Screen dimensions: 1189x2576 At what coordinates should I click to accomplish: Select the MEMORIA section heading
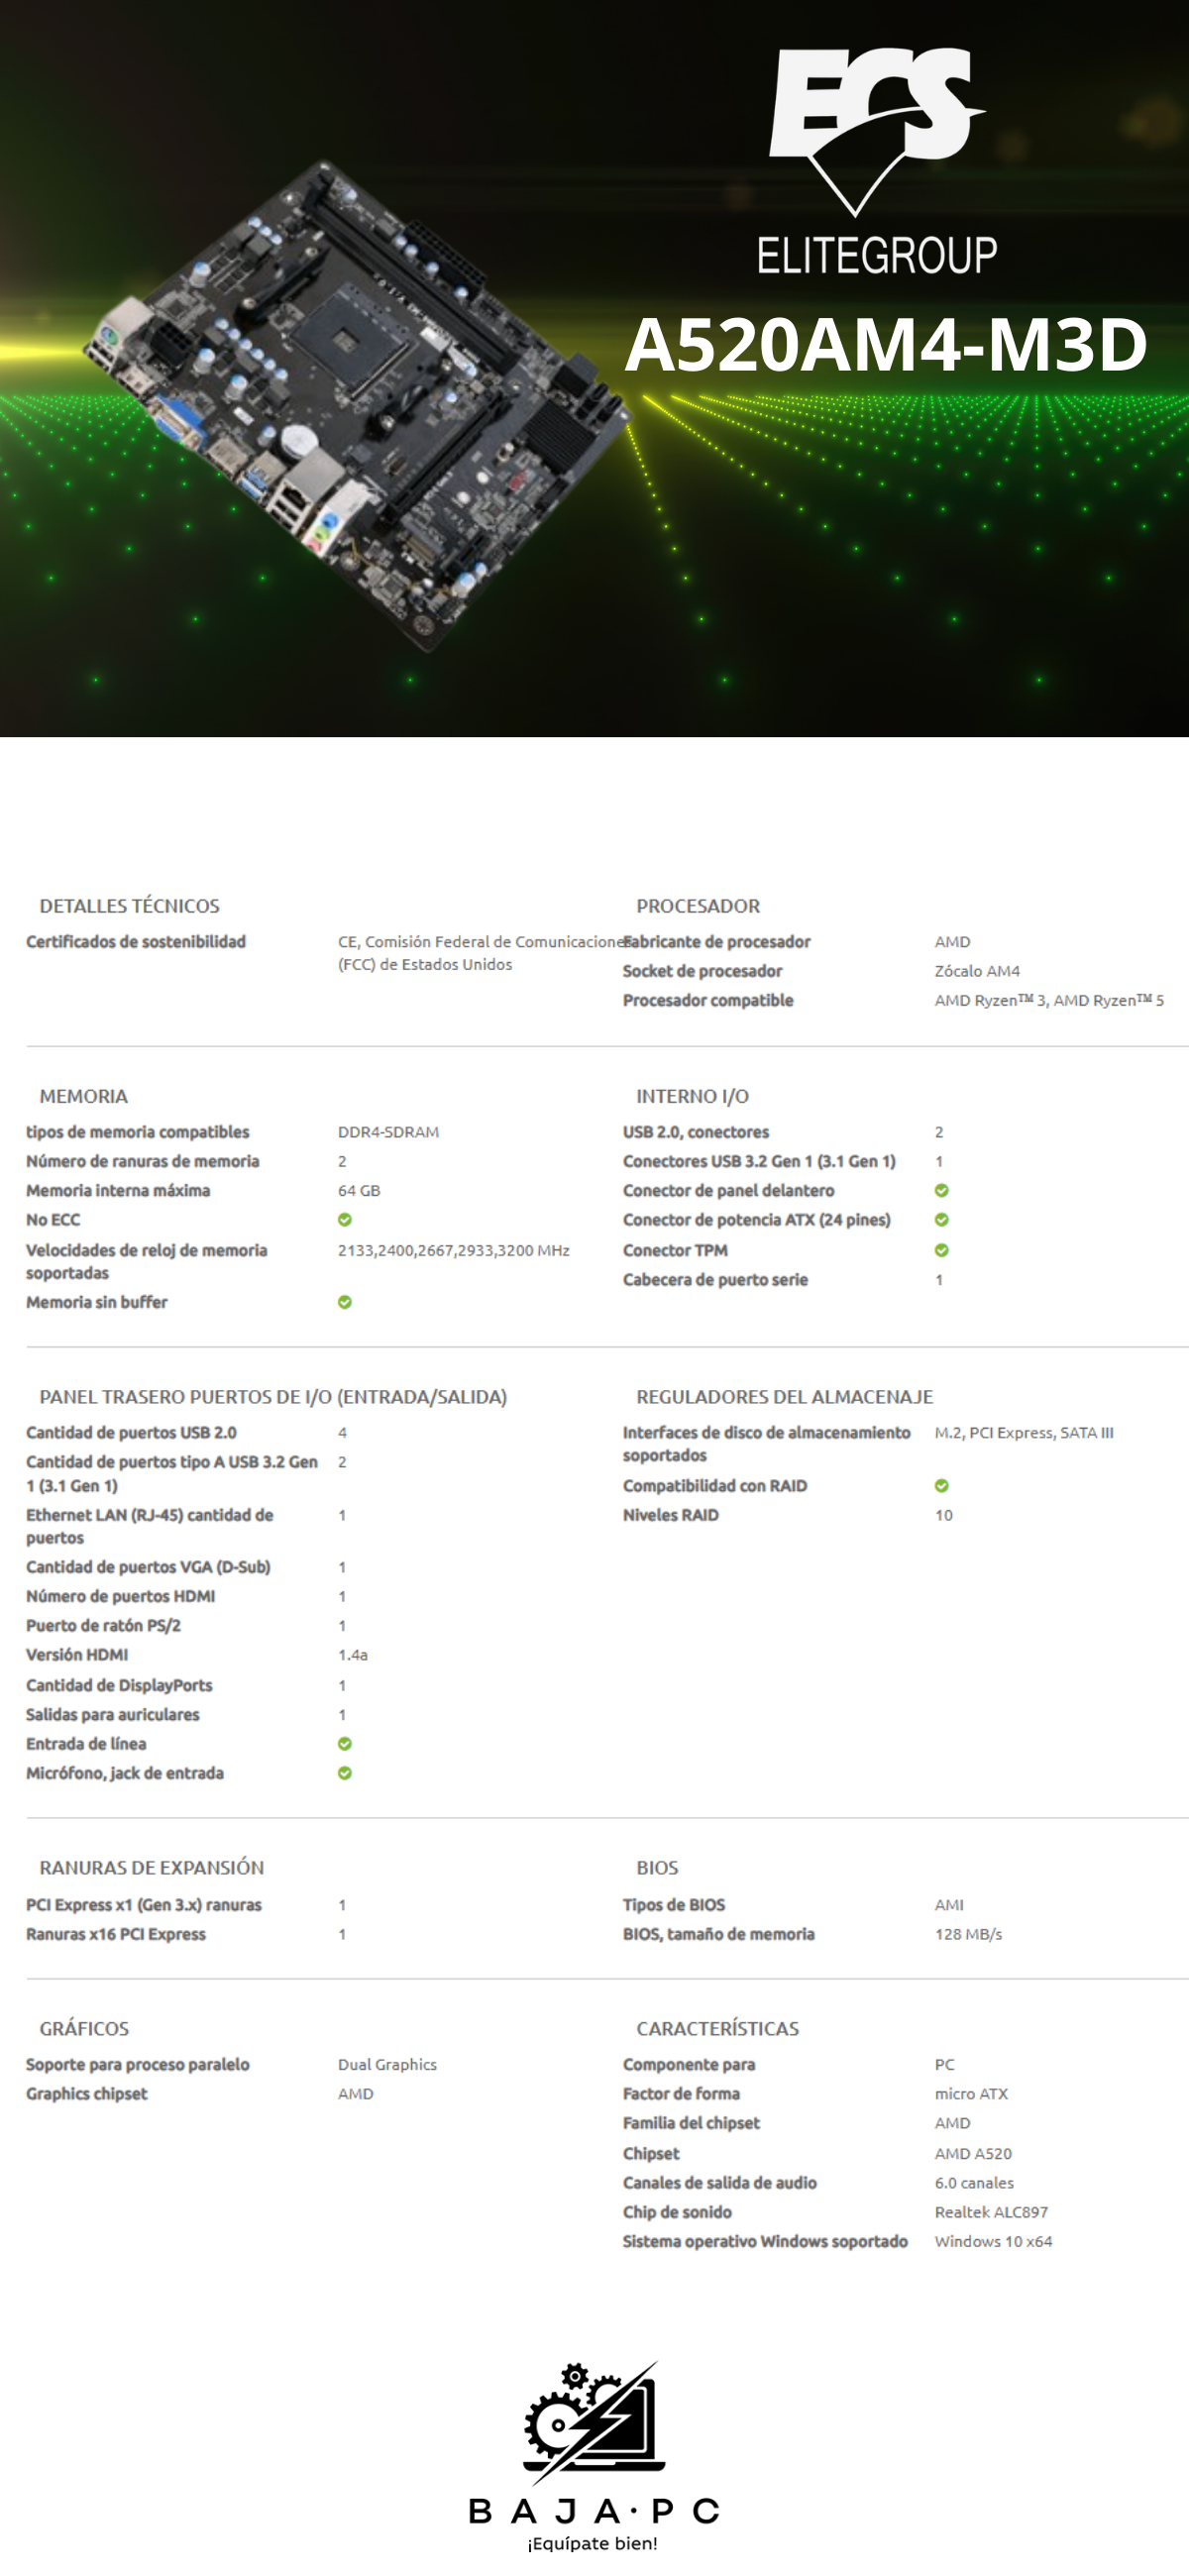click(84, 1096)
